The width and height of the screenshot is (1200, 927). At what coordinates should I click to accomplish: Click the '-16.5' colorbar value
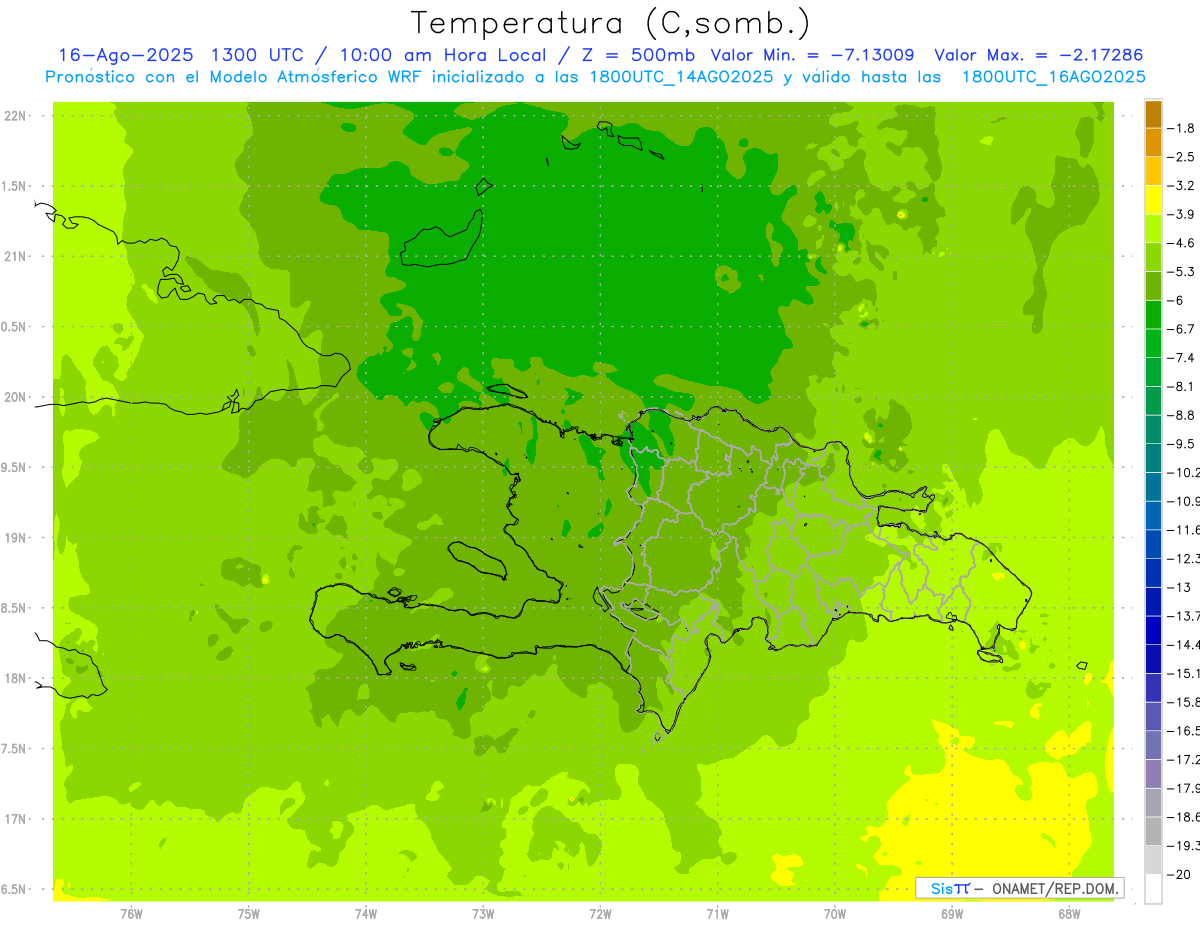click(x=1184, y=731)
